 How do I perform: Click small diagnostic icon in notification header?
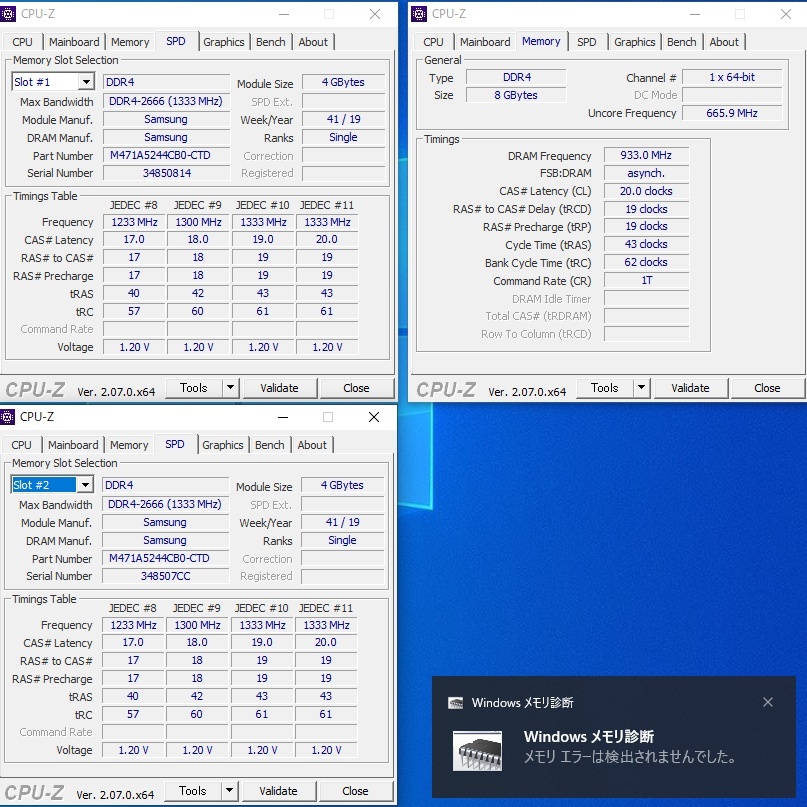(455, 703)
